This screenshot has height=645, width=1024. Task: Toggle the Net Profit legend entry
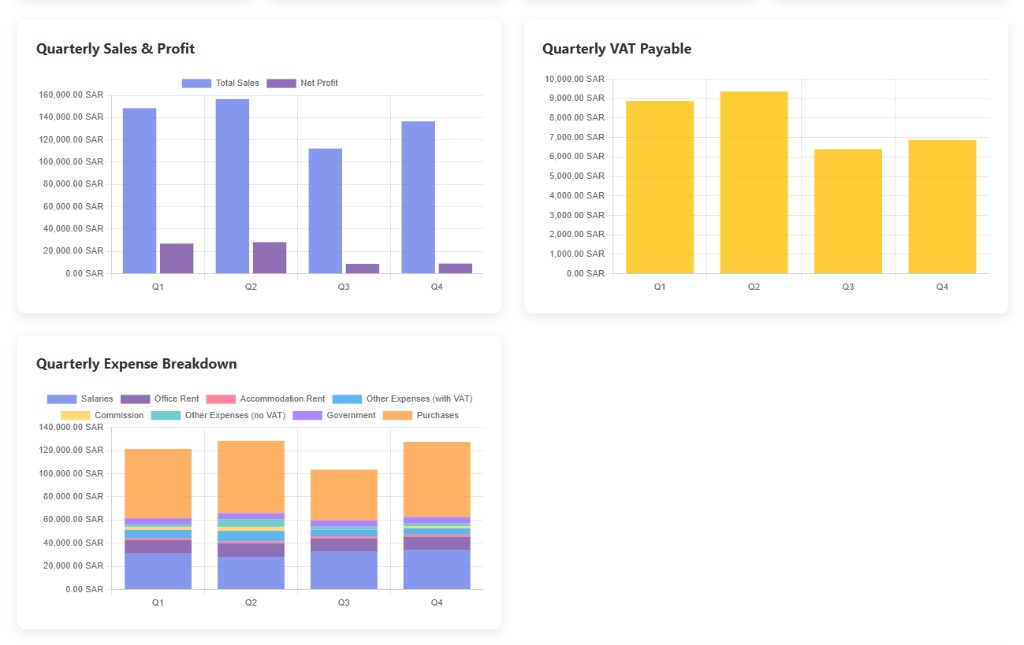coord(302,83)
